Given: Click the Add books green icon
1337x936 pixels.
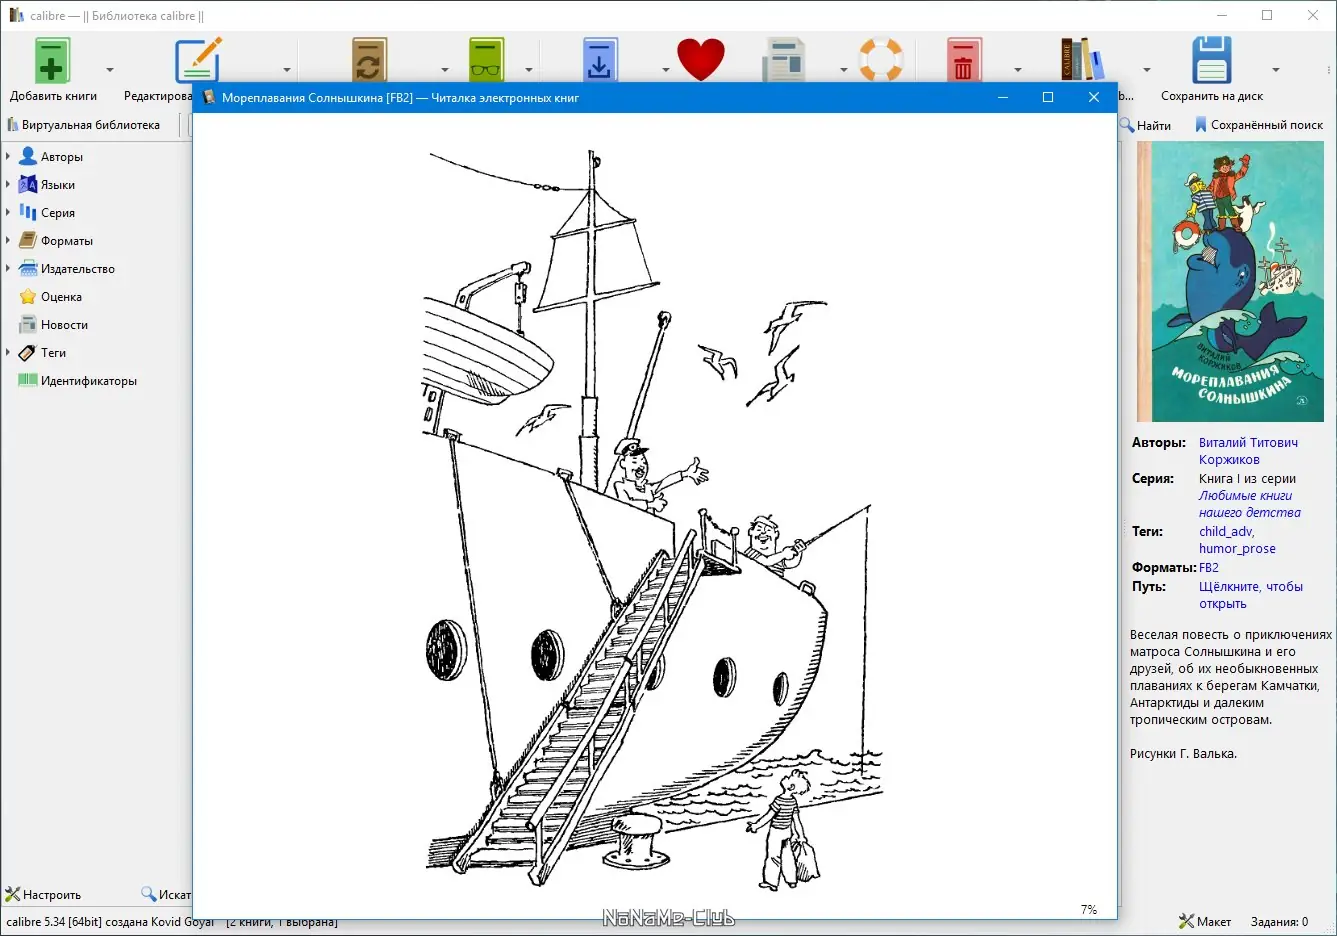Looking at the screenshot, I should click(52, 61).
